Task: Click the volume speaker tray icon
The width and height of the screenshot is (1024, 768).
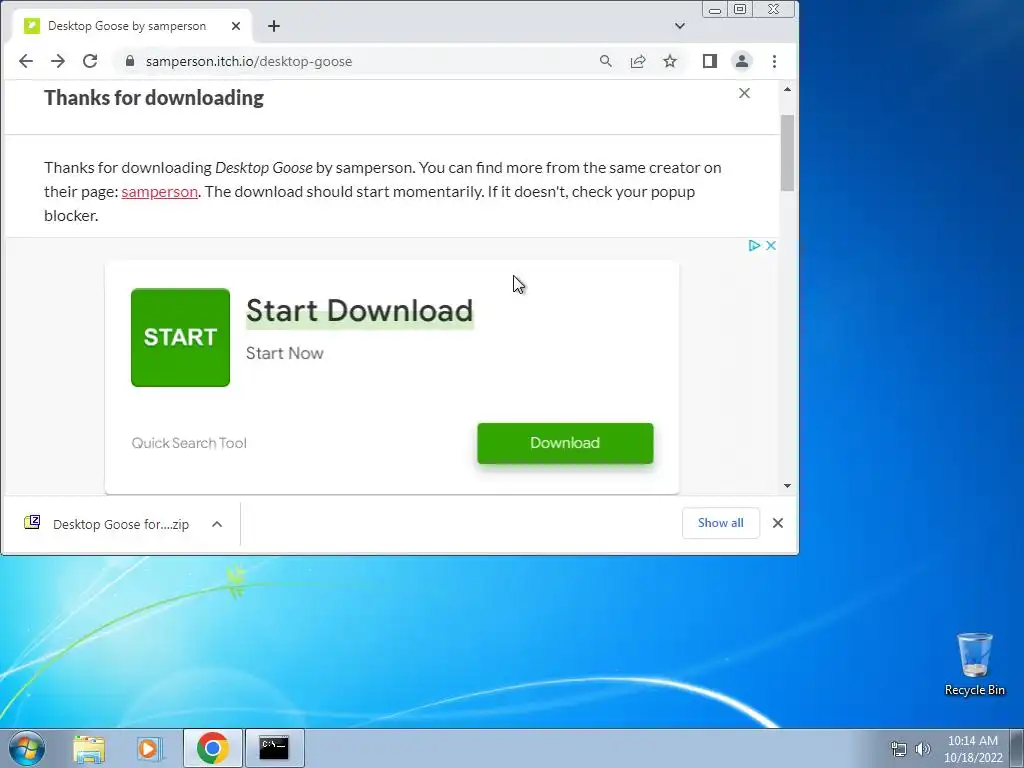Action: (x=923, y=749)
